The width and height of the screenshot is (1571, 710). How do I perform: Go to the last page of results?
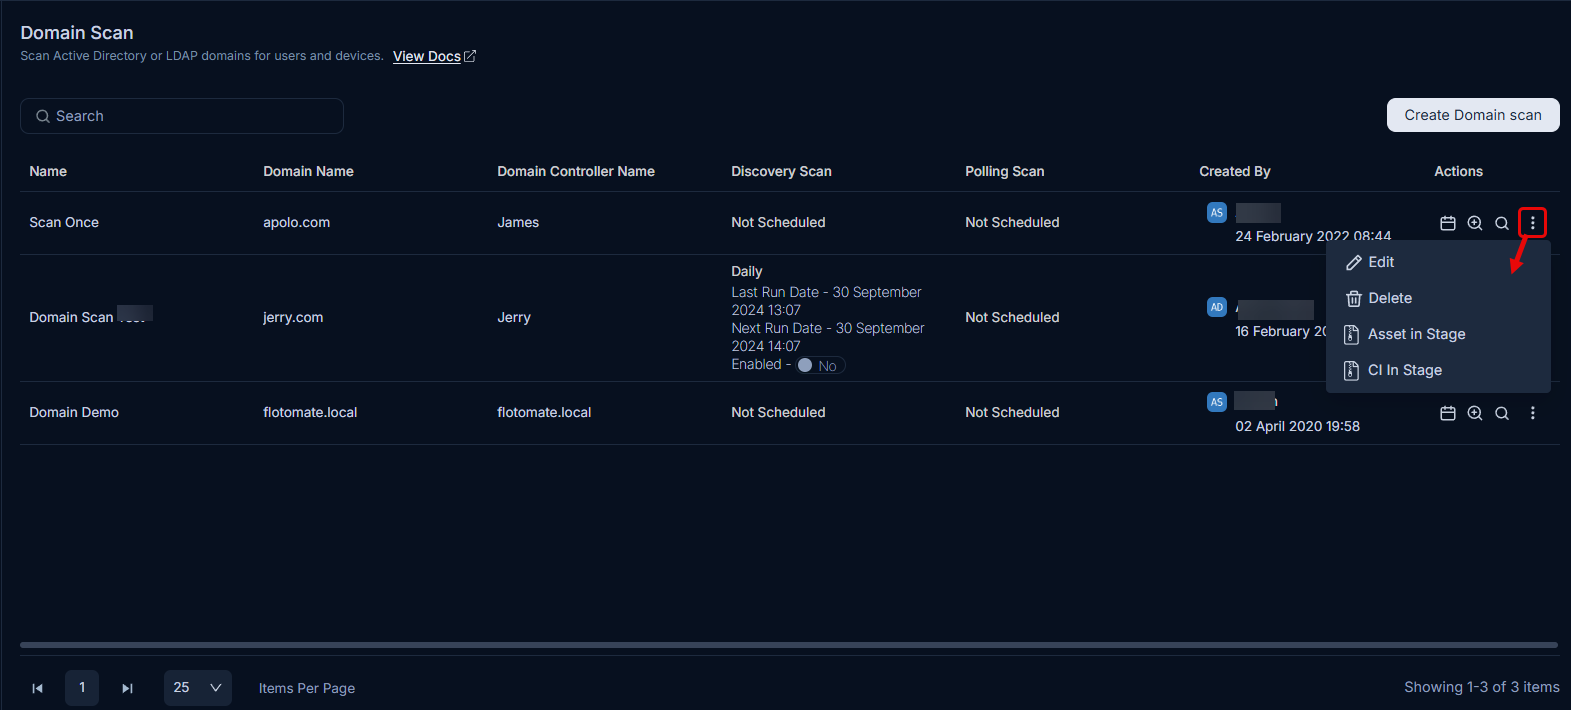[127, 688]
